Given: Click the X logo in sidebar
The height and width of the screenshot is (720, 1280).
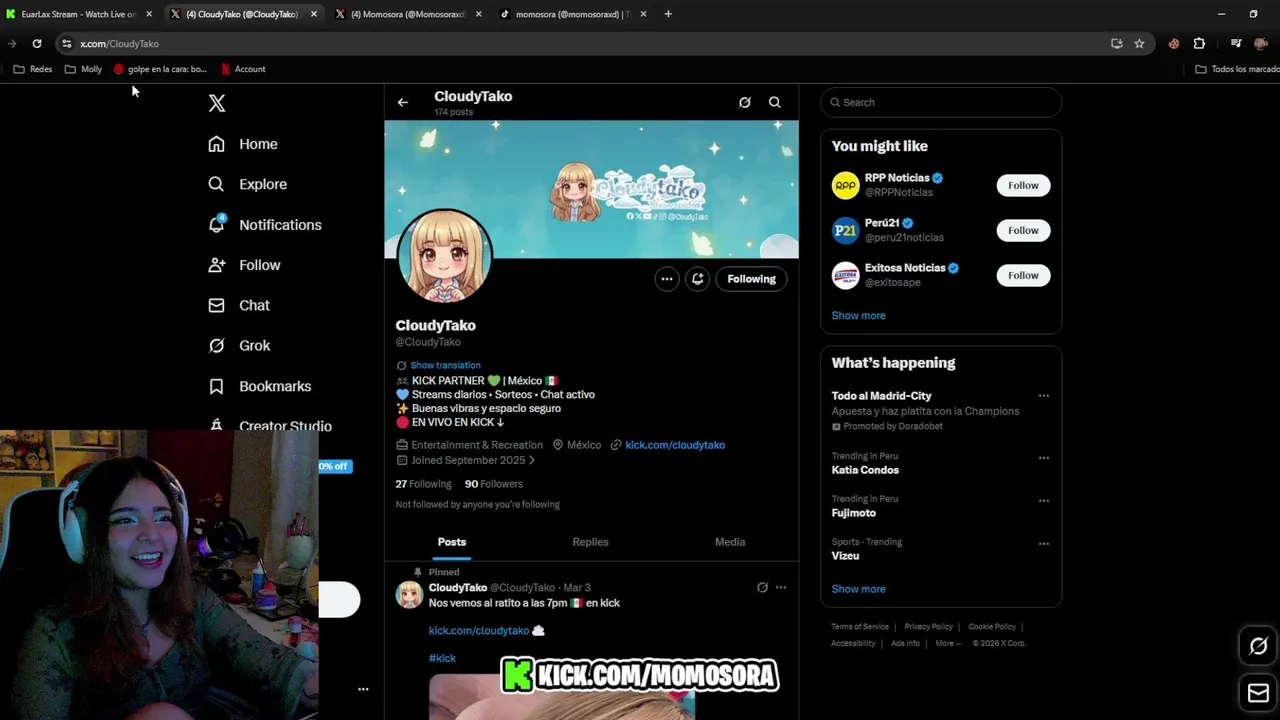Looking at the screenshot, I should pyautogui.click(x=217, y=103).
